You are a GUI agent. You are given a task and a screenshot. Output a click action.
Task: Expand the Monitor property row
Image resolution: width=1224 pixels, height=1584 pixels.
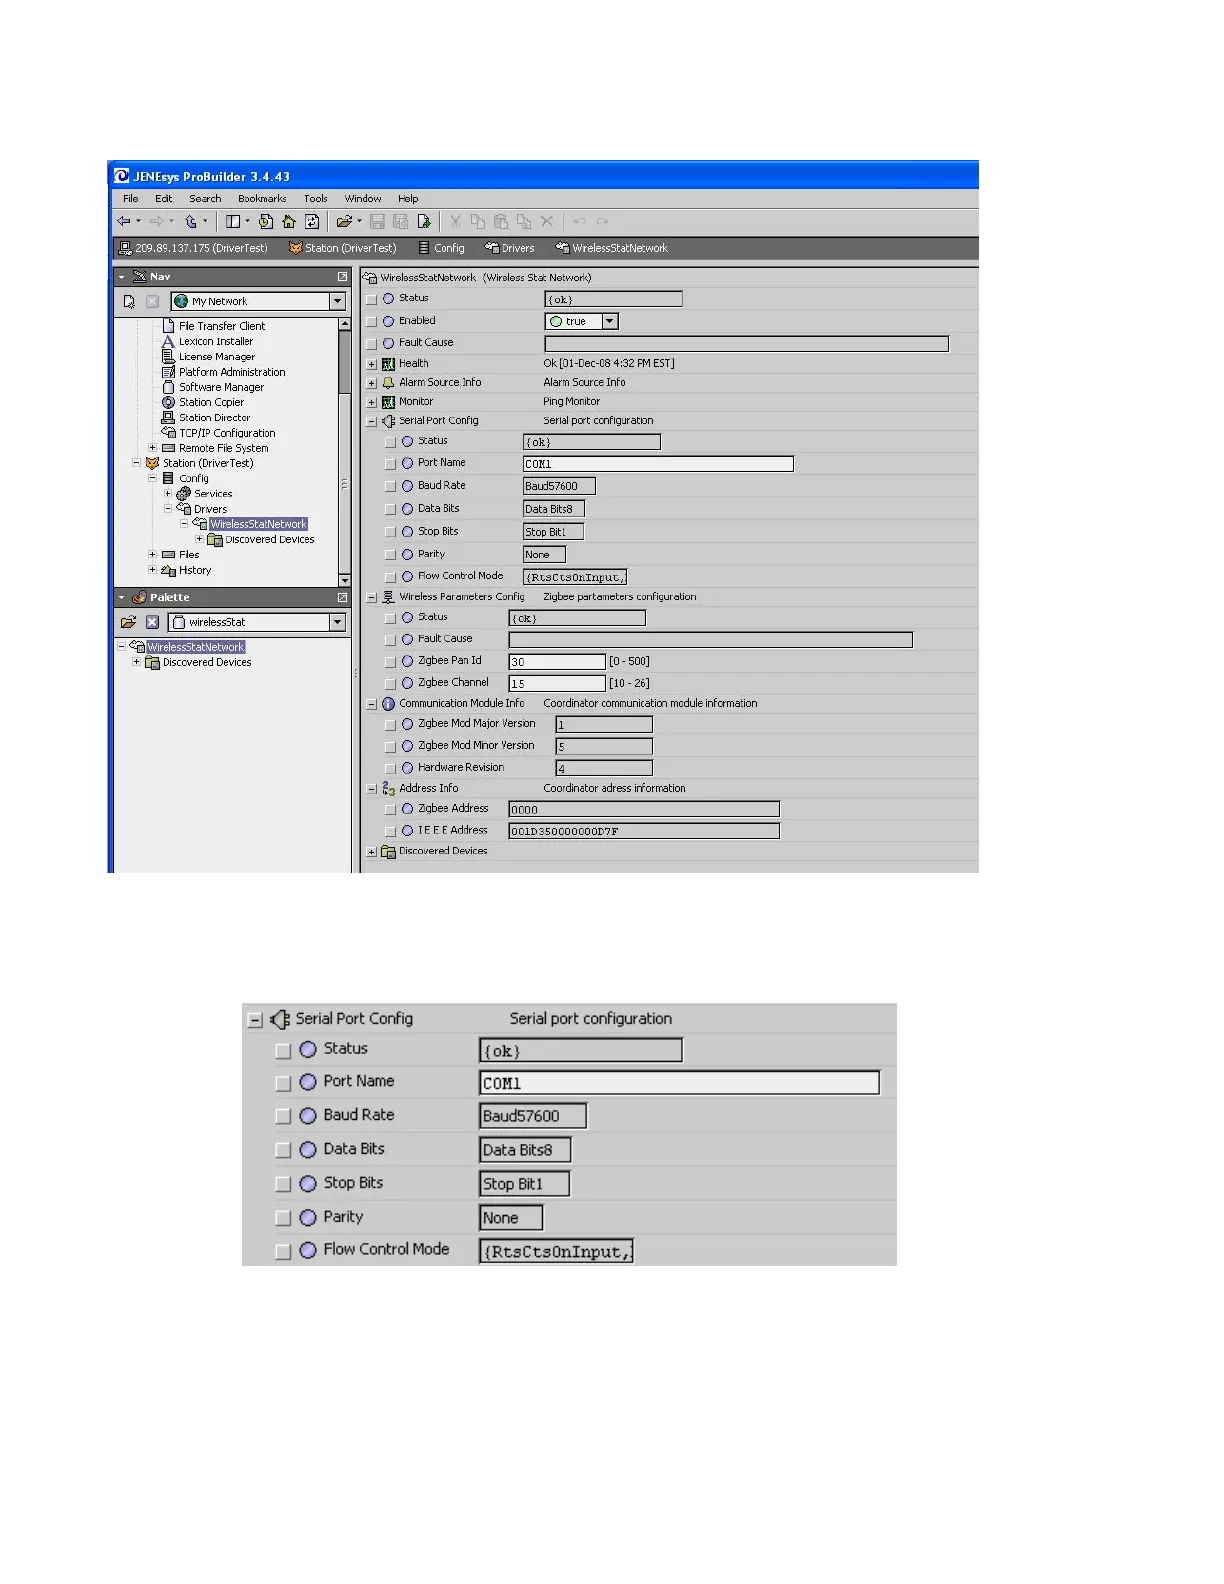tap(372, 403)
